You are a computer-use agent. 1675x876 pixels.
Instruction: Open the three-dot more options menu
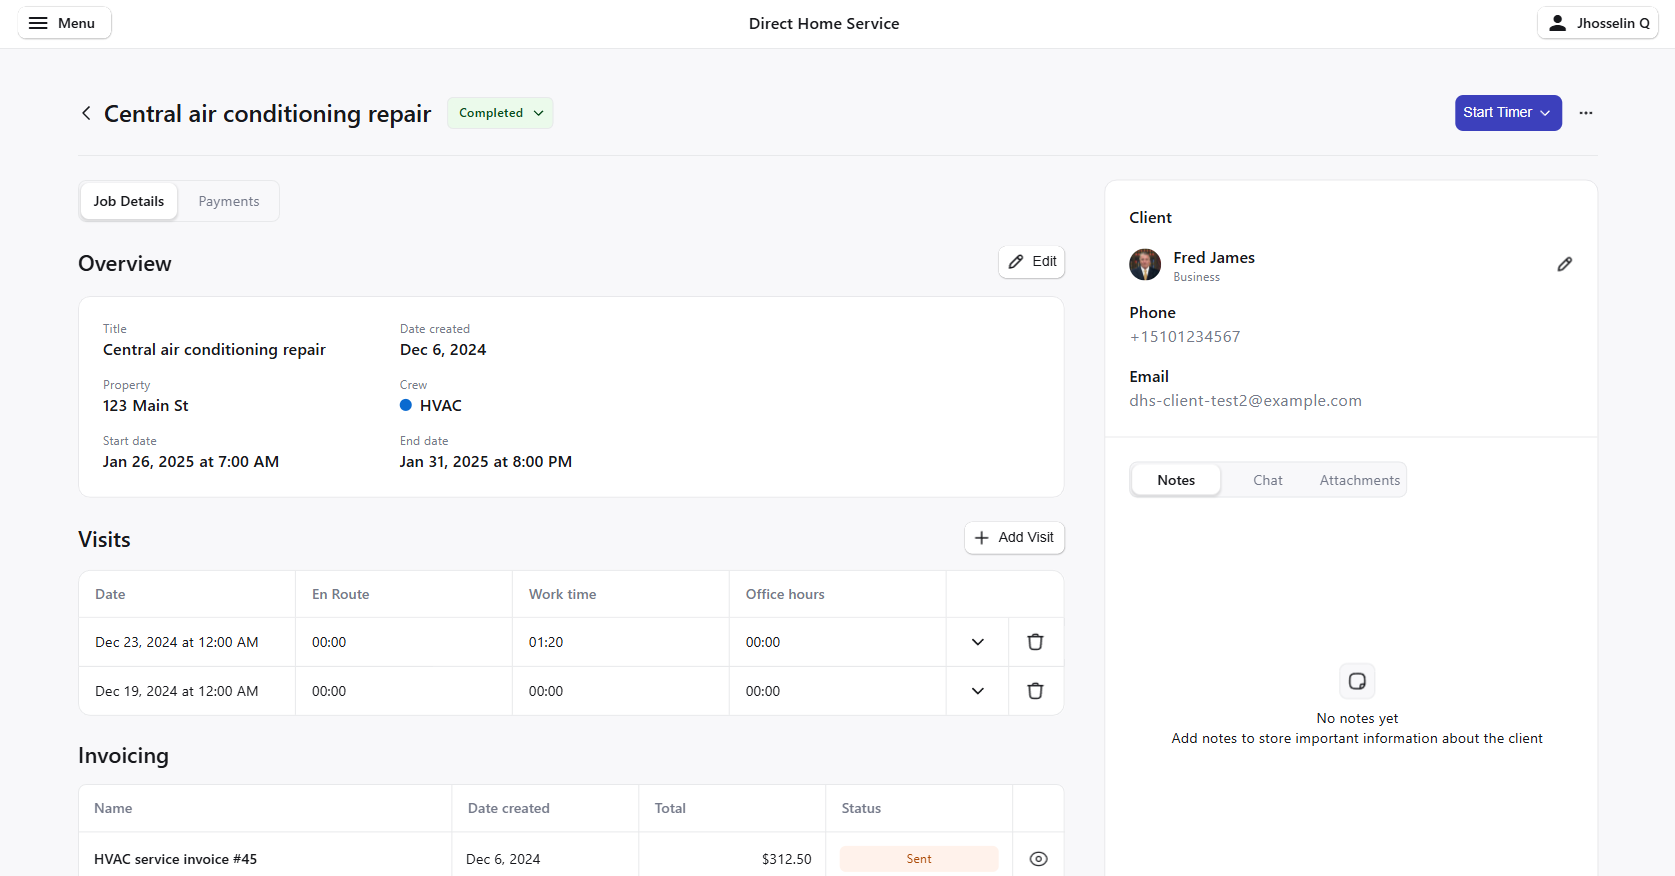coord(1585,113)
